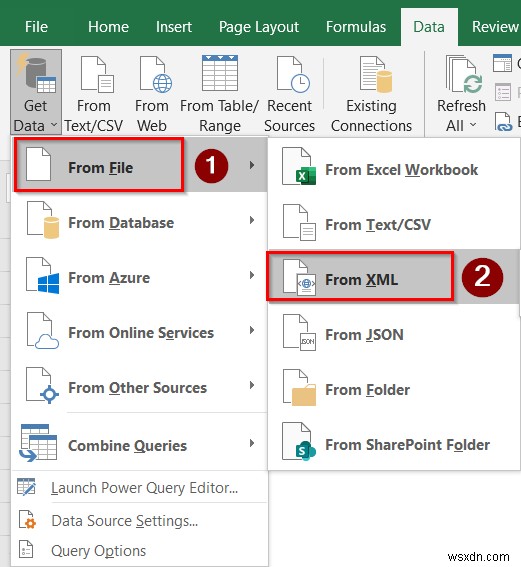Image resolution: width=521 pixels, height=567 pixels.
Task: Select Combine Queries menu entry
Action: pyautogui.click(x=140, y=443)
